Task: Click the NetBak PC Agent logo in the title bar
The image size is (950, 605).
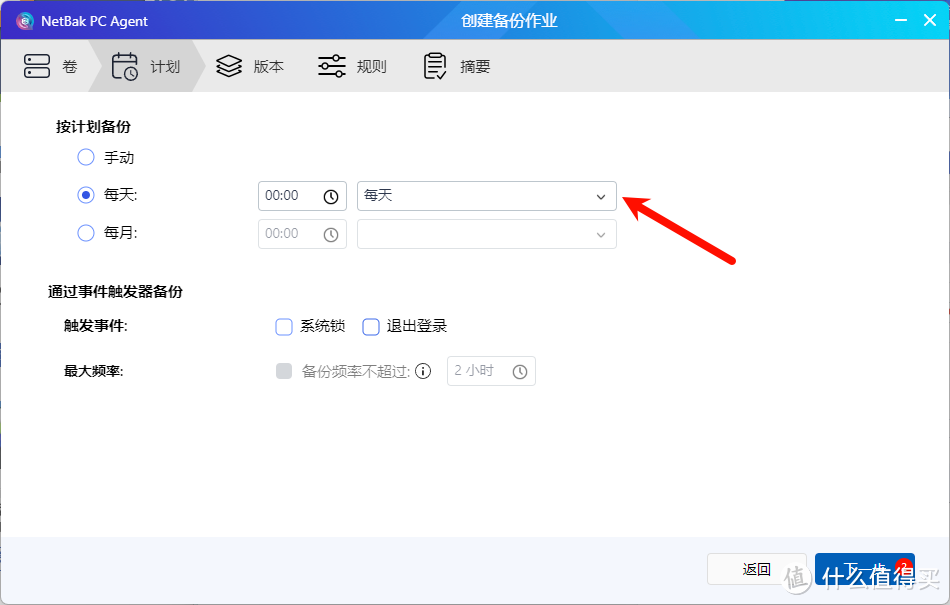Action: [x=24, y=20]
